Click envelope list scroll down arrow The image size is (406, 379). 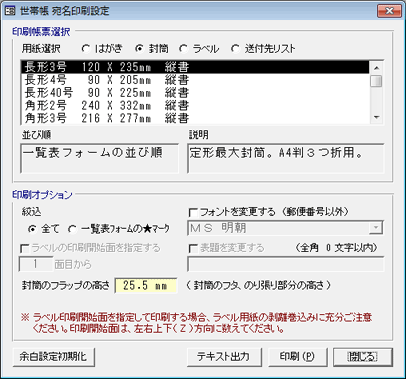[376, 117]
